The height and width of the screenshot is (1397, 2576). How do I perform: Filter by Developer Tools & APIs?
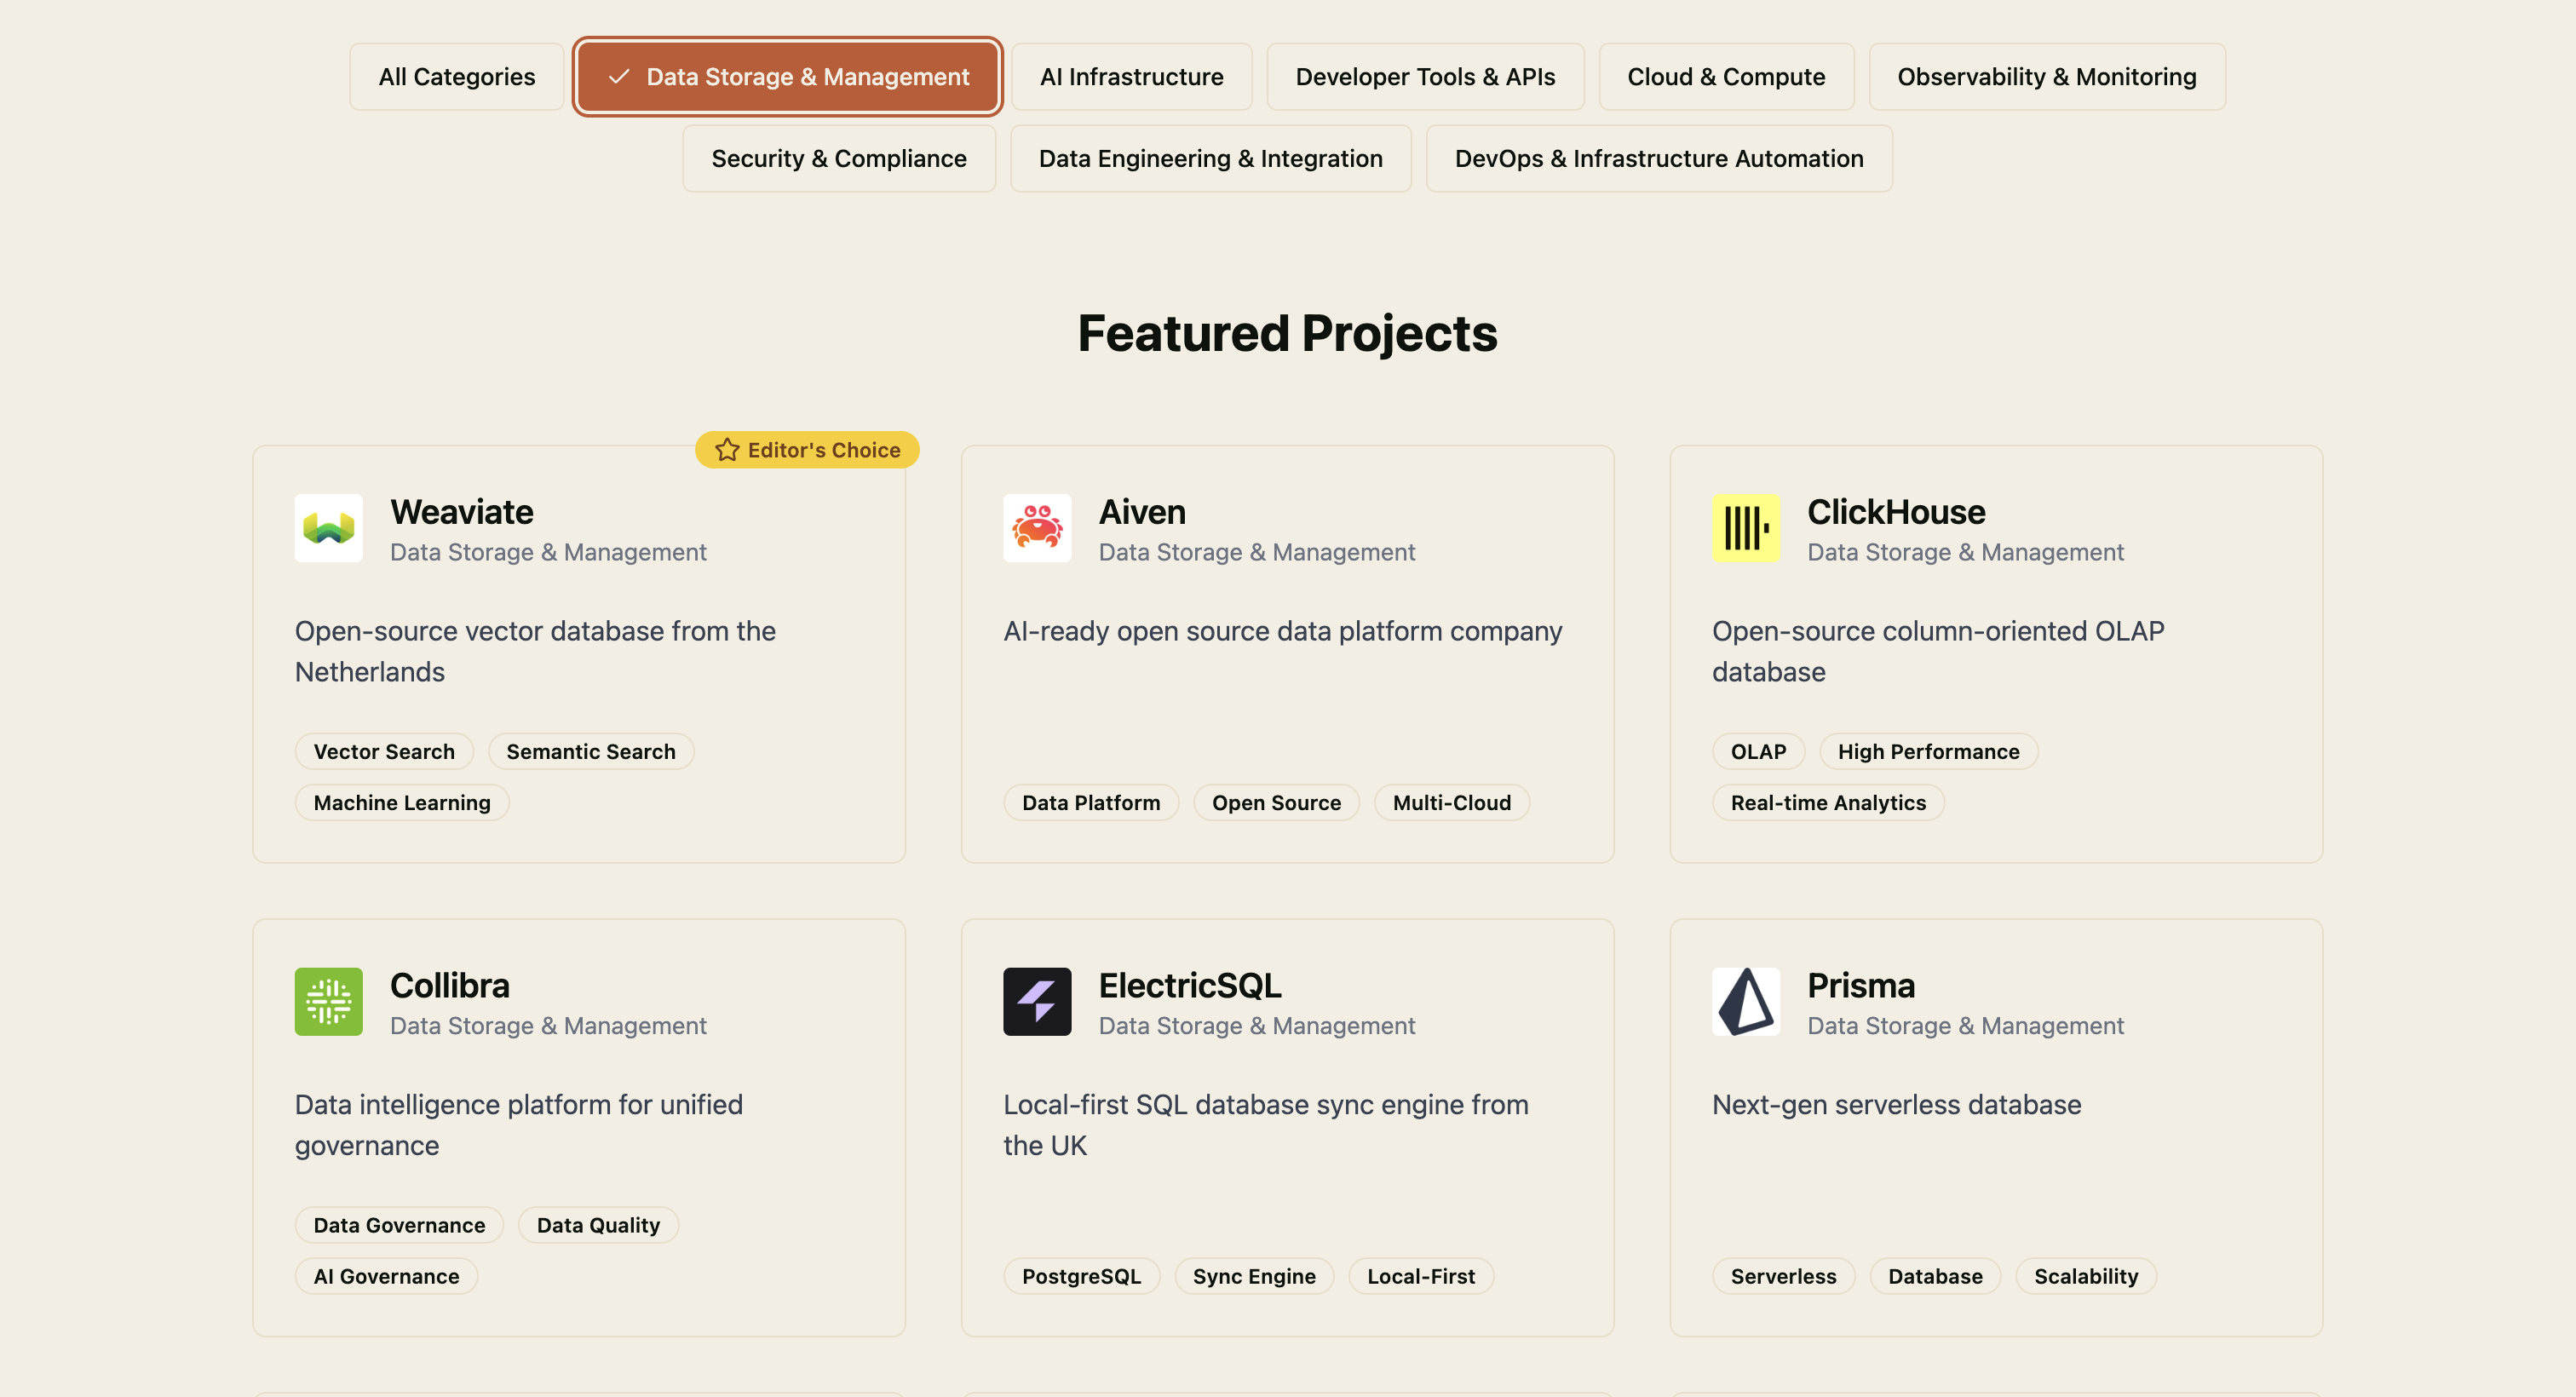pos(1425,77)
